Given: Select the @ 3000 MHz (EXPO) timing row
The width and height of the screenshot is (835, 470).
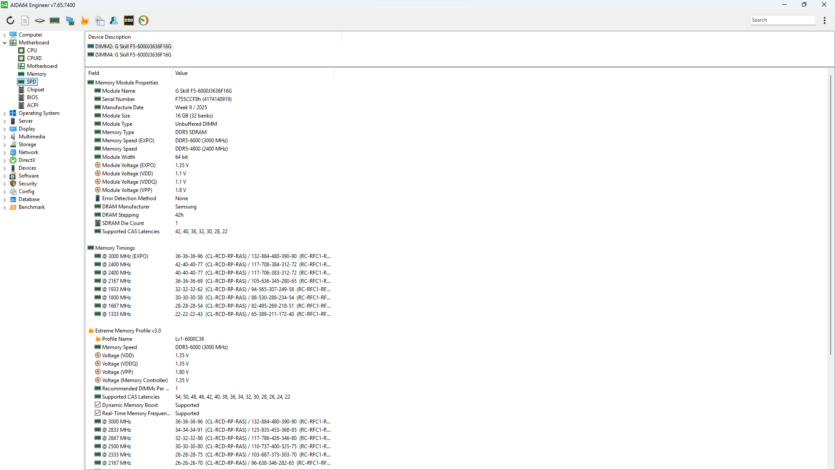Looking at the screenshot, I should point(212,256).
